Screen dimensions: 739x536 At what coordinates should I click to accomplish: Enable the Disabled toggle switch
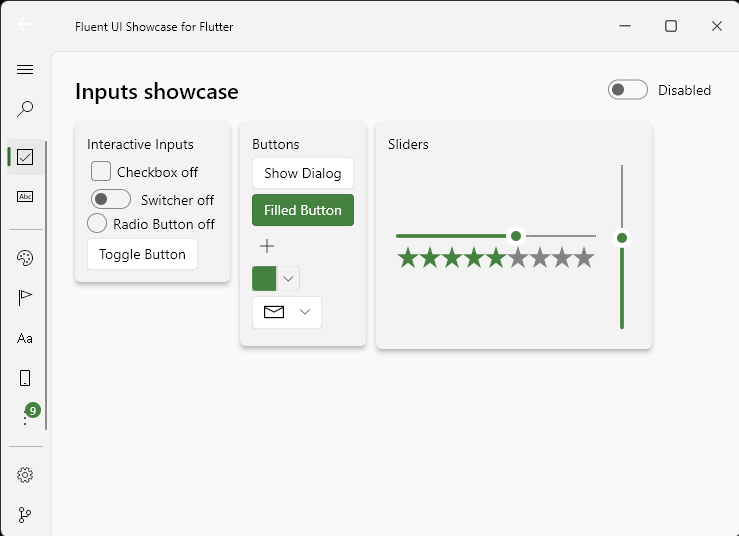click(628, 90)
